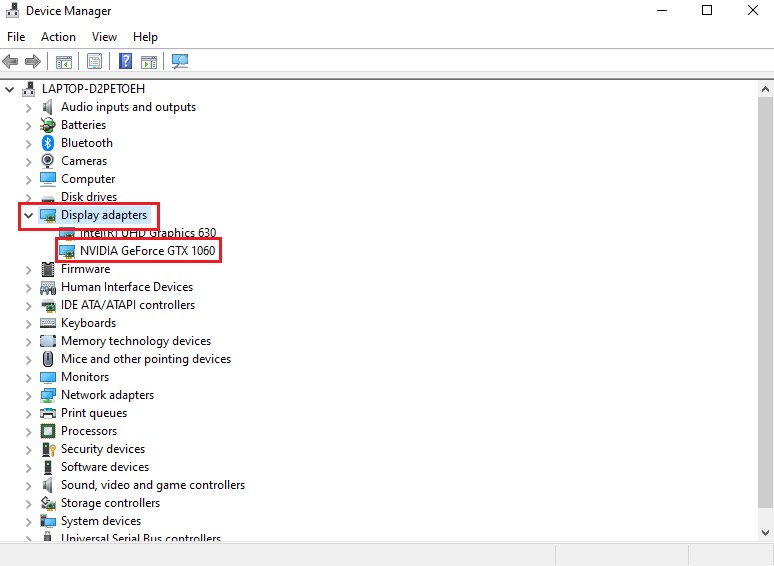Viewport: 774px width, 566px height.
Task: Click the Storage controllers icon
Action: coord(48,503)
